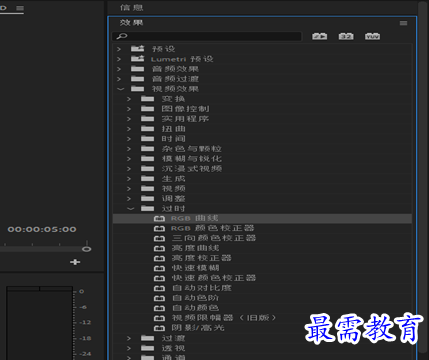This screenshot has width=429, height=360.
Task: Expand the 预设 folder arrow
Action: (119, 49)
